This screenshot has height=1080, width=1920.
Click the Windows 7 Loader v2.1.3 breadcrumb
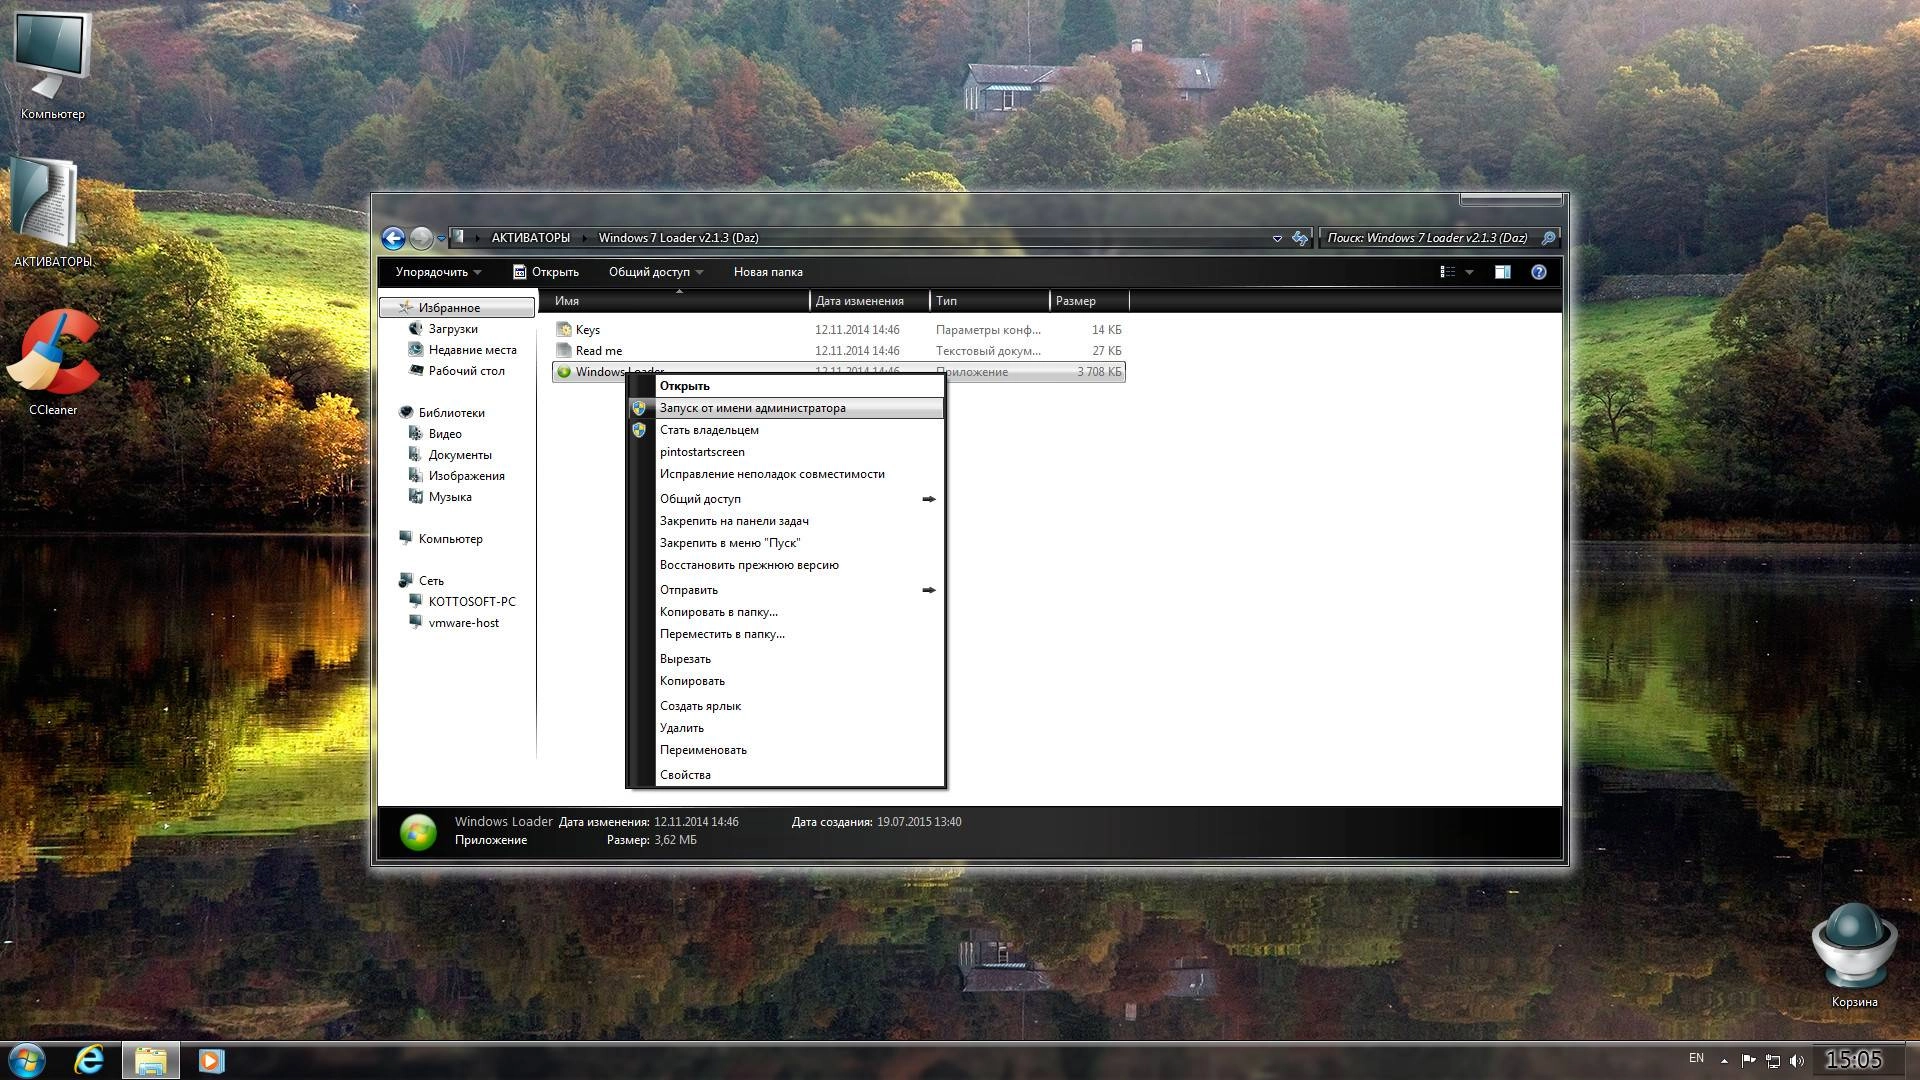(x=678, y=238)
